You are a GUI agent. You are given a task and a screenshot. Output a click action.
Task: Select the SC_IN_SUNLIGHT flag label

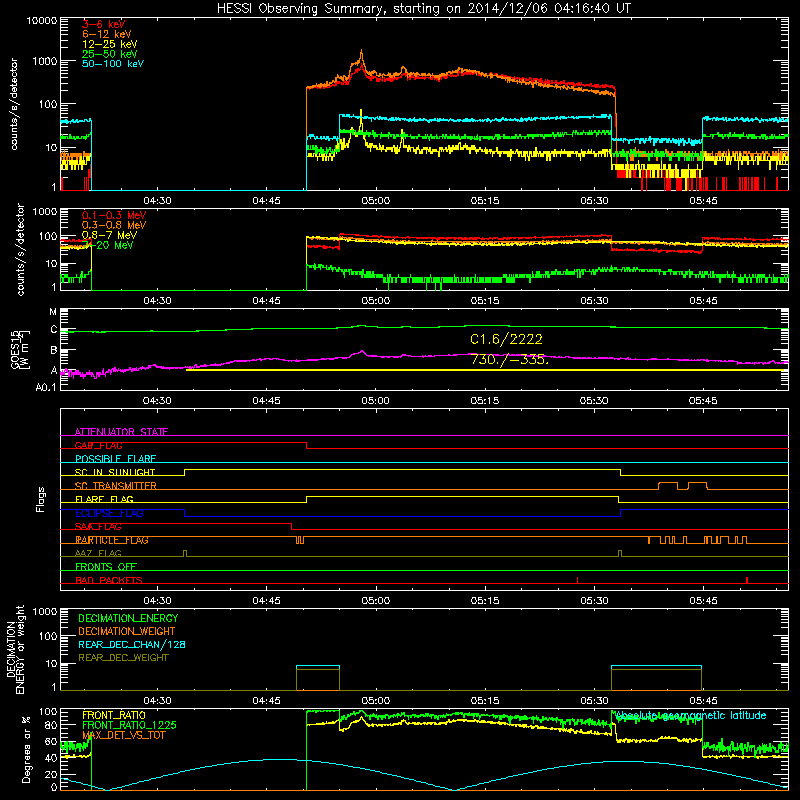(115, 472)
